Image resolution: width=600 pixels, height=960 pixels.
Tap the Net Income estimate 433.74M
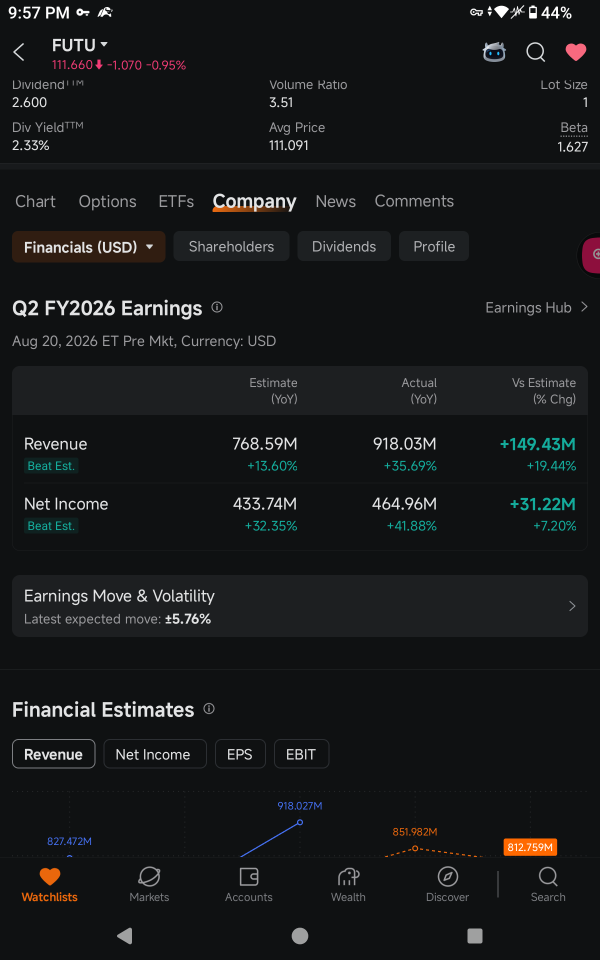tap(264, 504)
